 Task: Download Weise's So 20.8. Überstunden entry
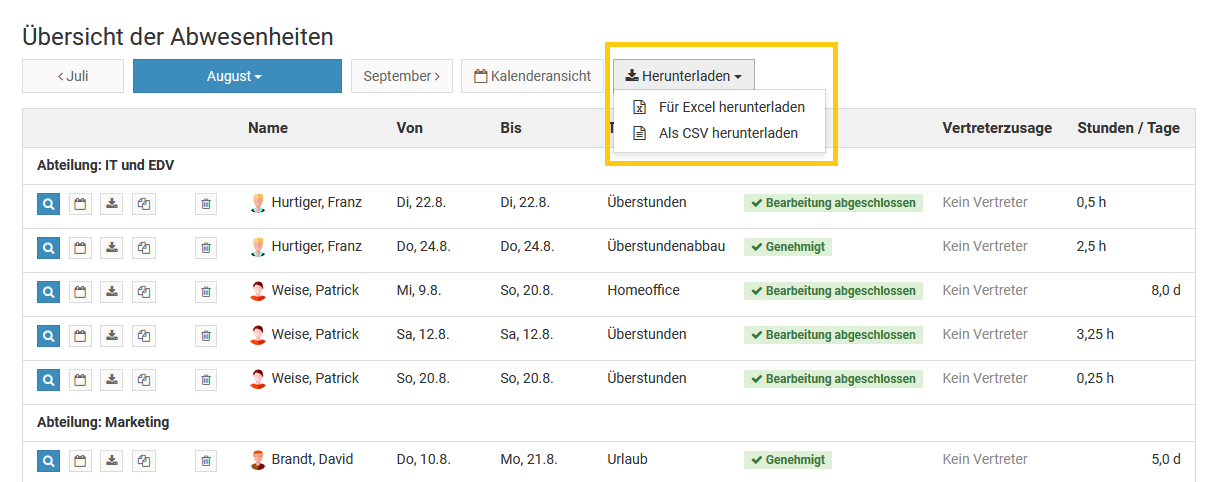[112, 379]
